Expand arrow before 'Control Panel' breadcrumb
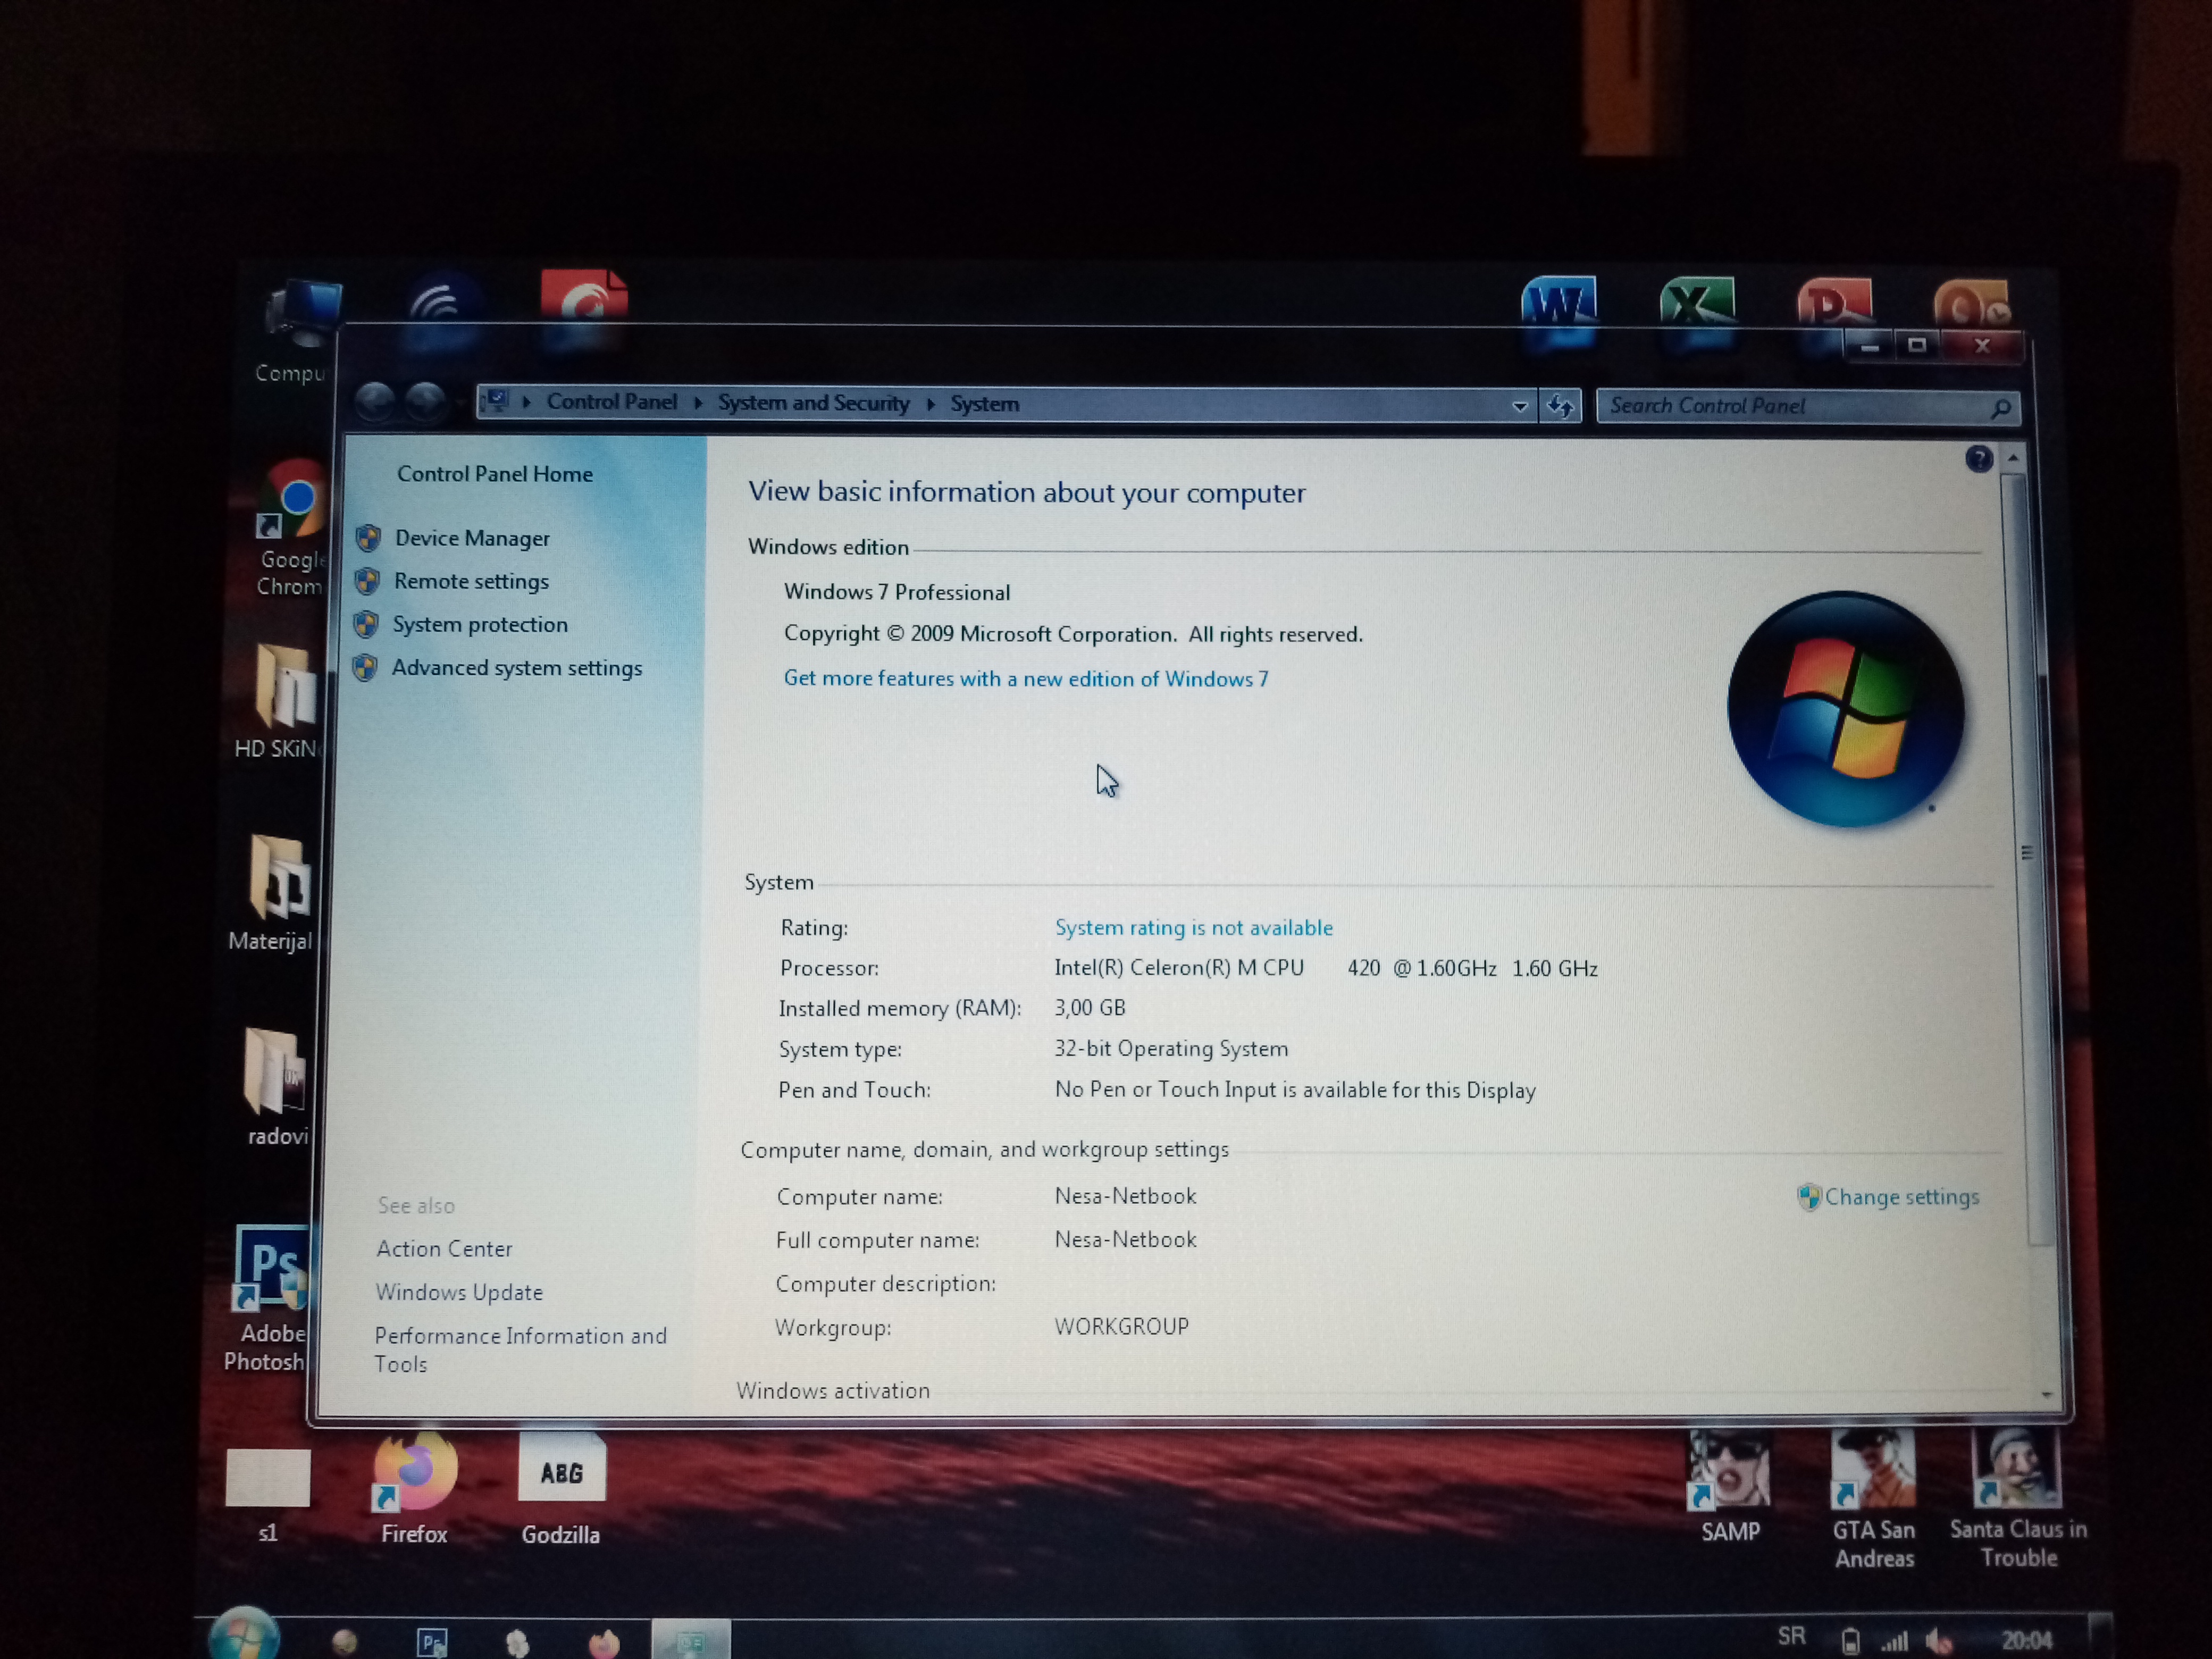The image size is (2212, 1659). [526, 402]
